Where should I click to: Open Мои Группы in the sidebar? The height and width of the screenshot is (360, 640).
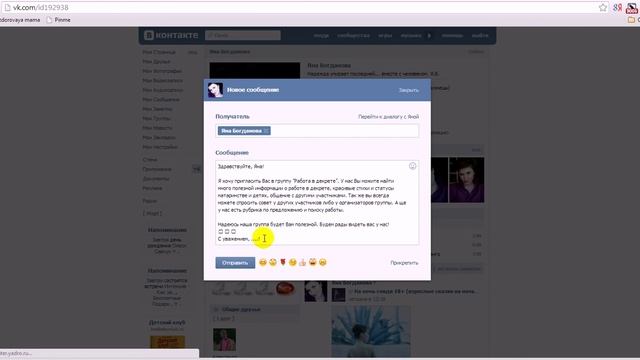(x=156, y=118)
